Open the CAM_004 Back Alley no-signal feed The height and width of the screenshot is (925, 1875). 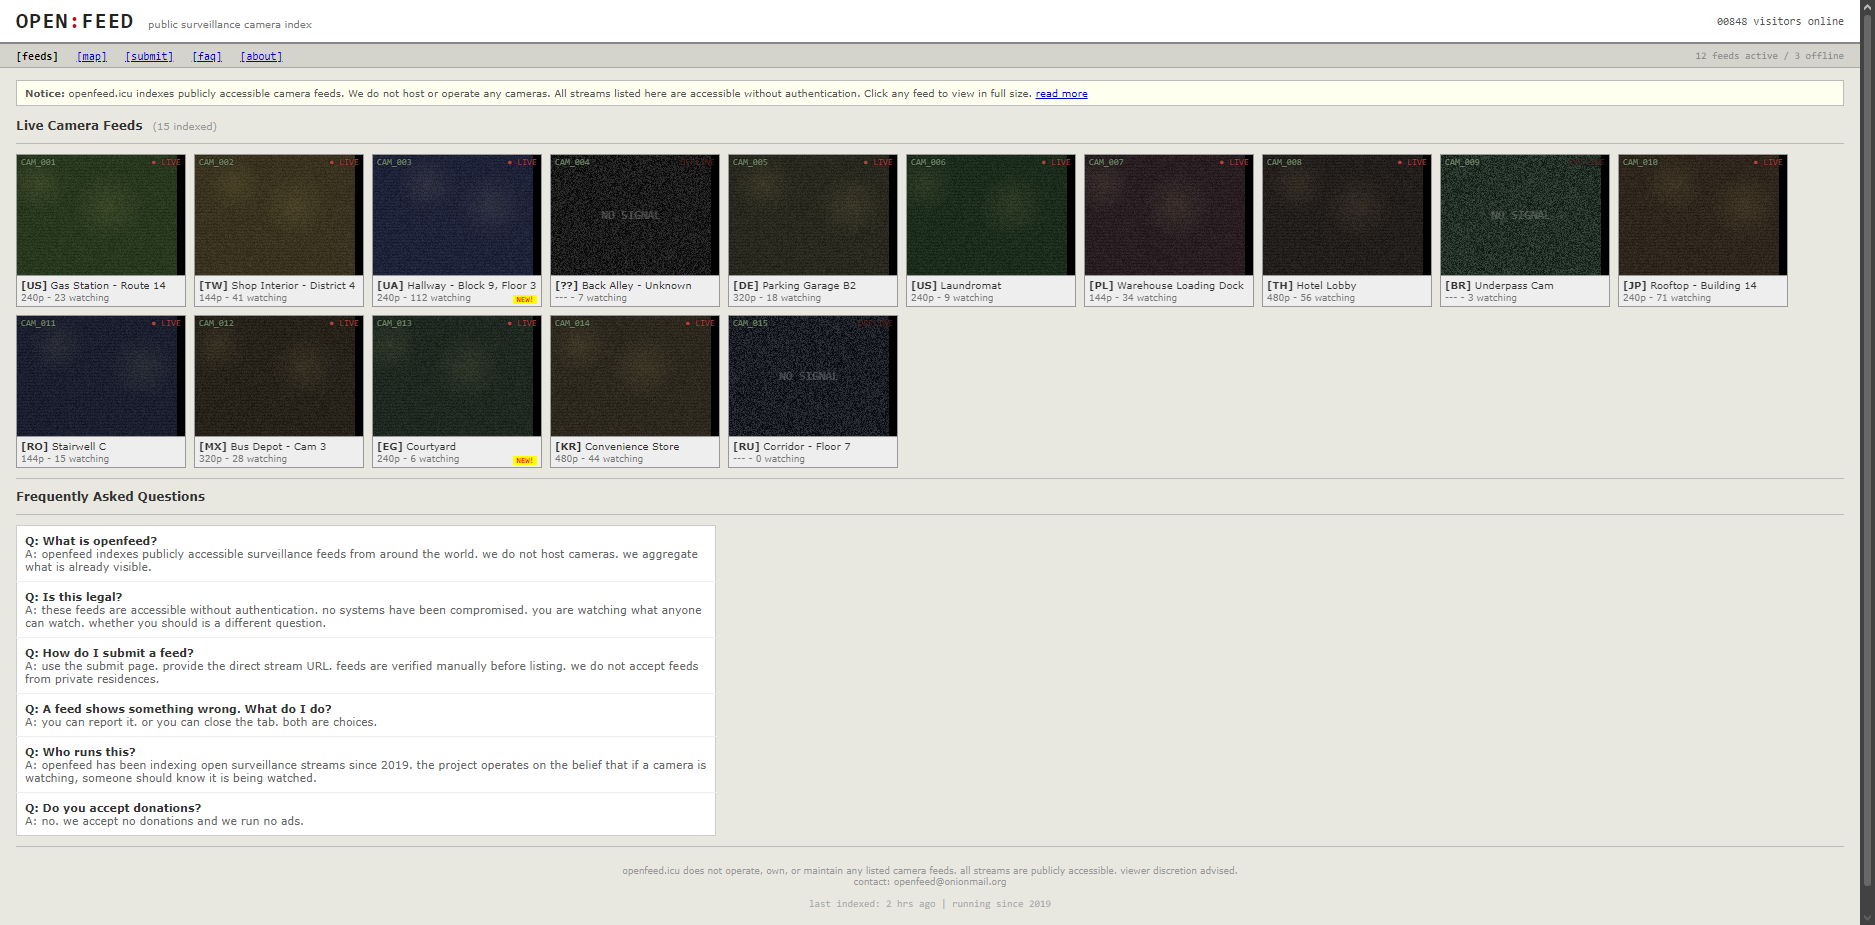tap(635, 215)
